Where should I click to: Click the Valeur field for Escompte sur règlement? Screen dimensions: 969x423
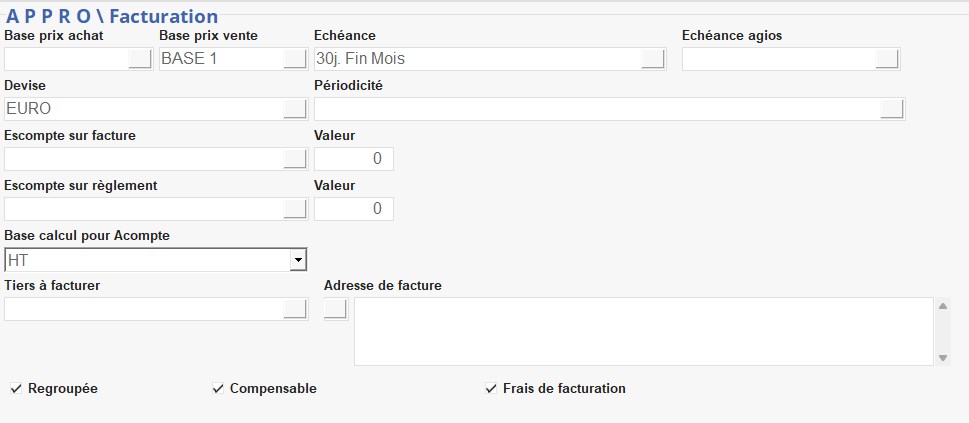tap(353, 209)
